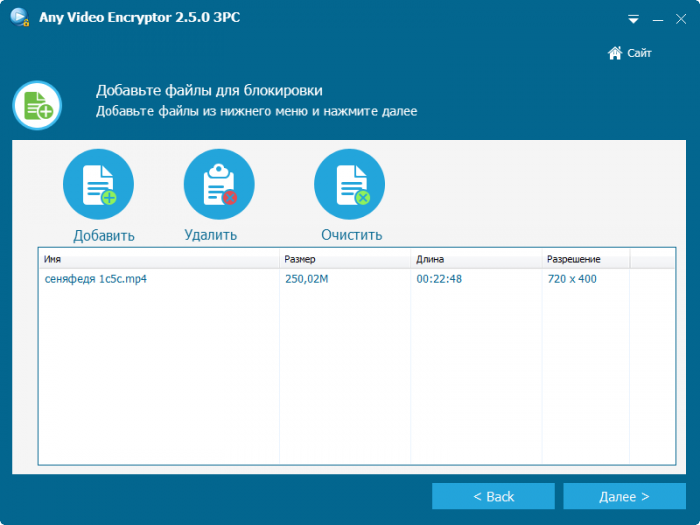The image size is (700, 525).
Task: Minimize the Any Video Encryptor window
Action: (x=657, y=19)
